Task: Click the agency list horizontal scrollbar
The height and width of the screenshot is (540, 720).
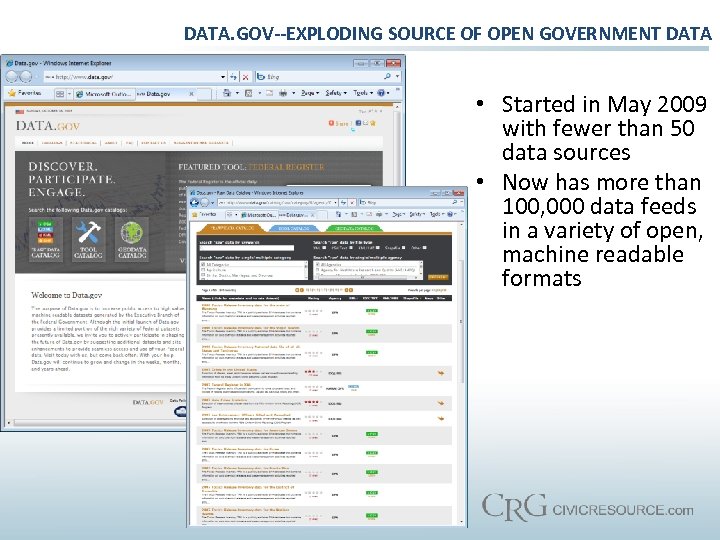Action: click(366, 278)
